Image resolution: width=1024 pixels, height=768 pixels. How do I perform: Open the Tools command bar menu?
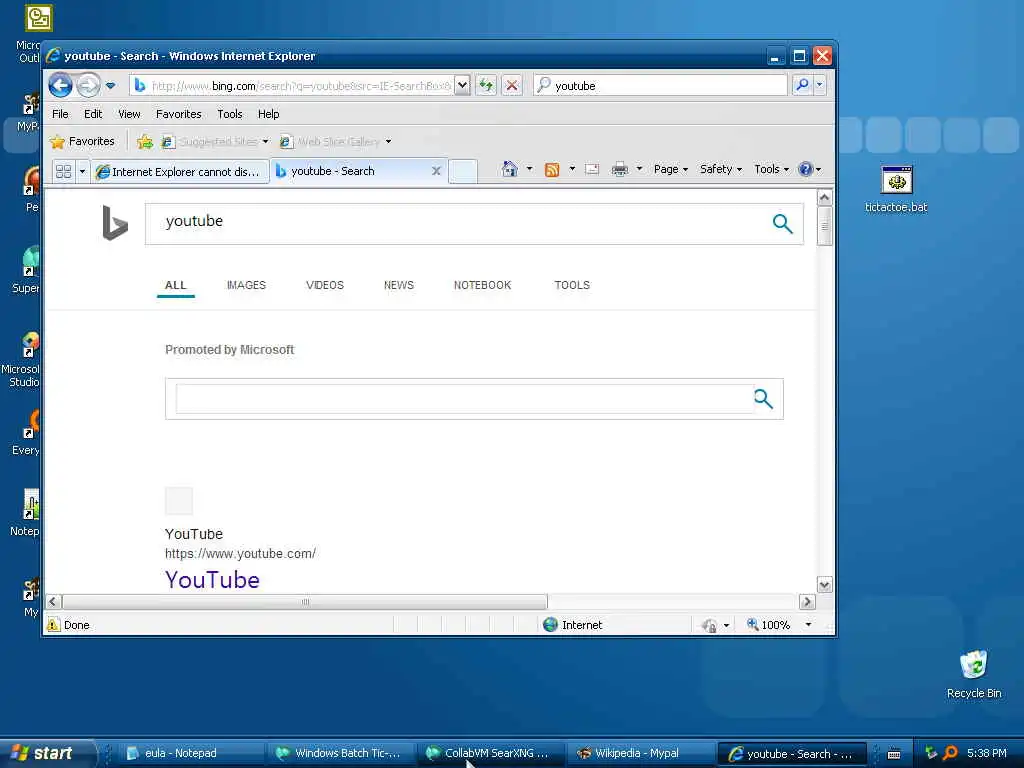click(x=771, y=169)
